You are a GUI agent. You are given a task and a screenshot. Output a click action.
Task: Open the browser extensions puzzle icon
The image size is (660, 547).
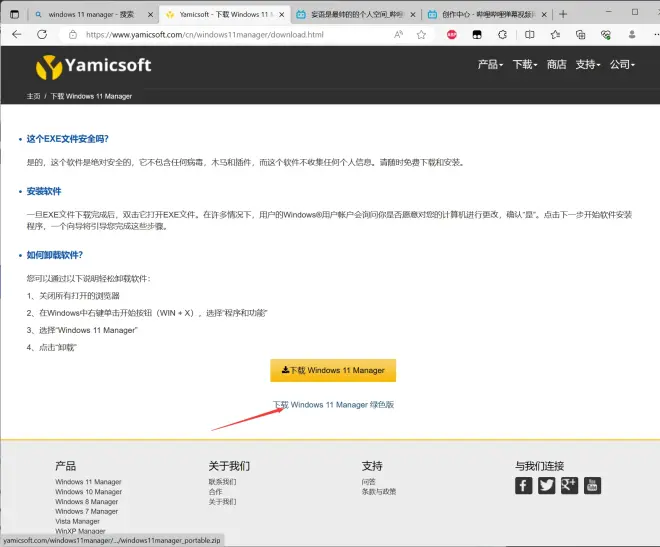502,35
